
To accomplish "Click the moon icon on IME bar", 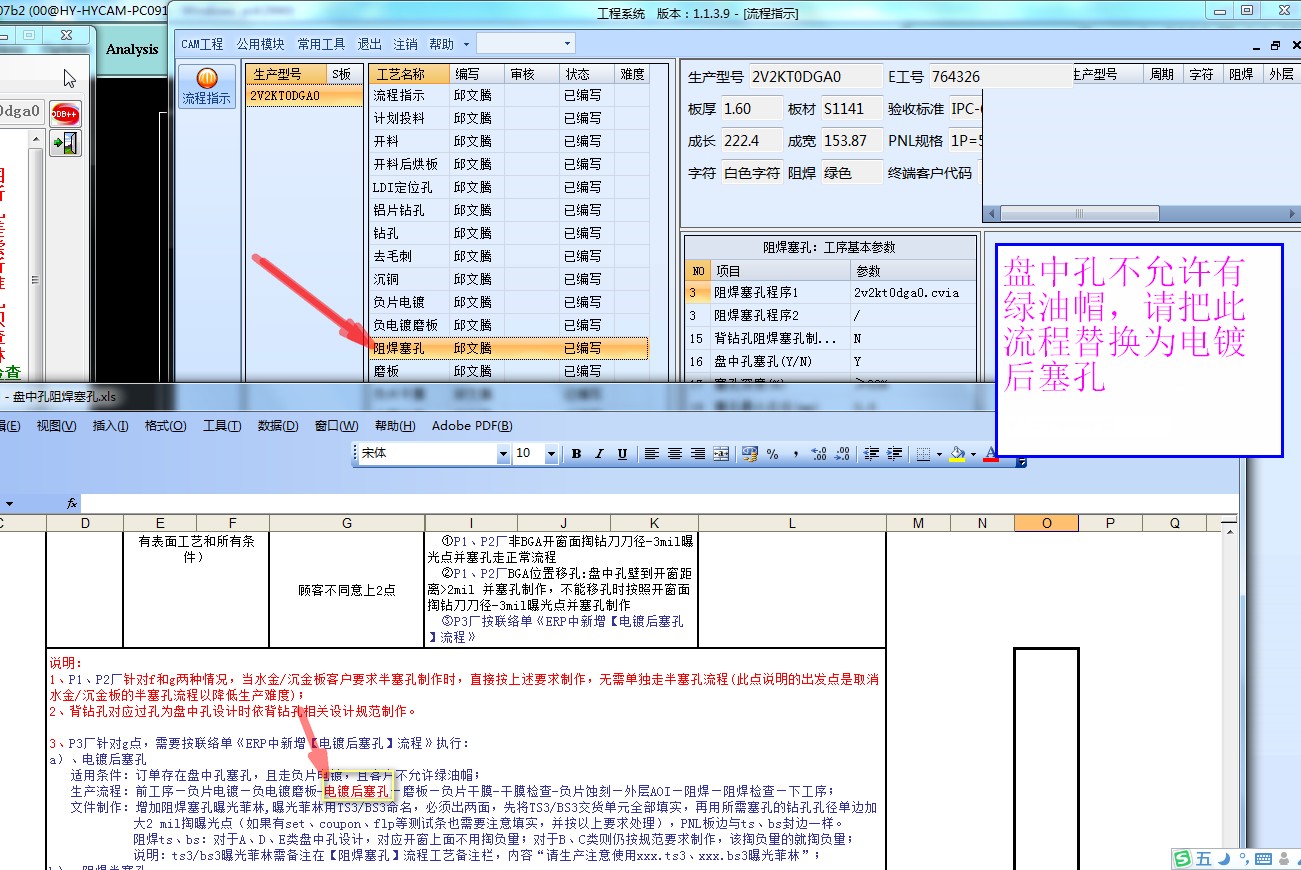I will [1223, 859].
